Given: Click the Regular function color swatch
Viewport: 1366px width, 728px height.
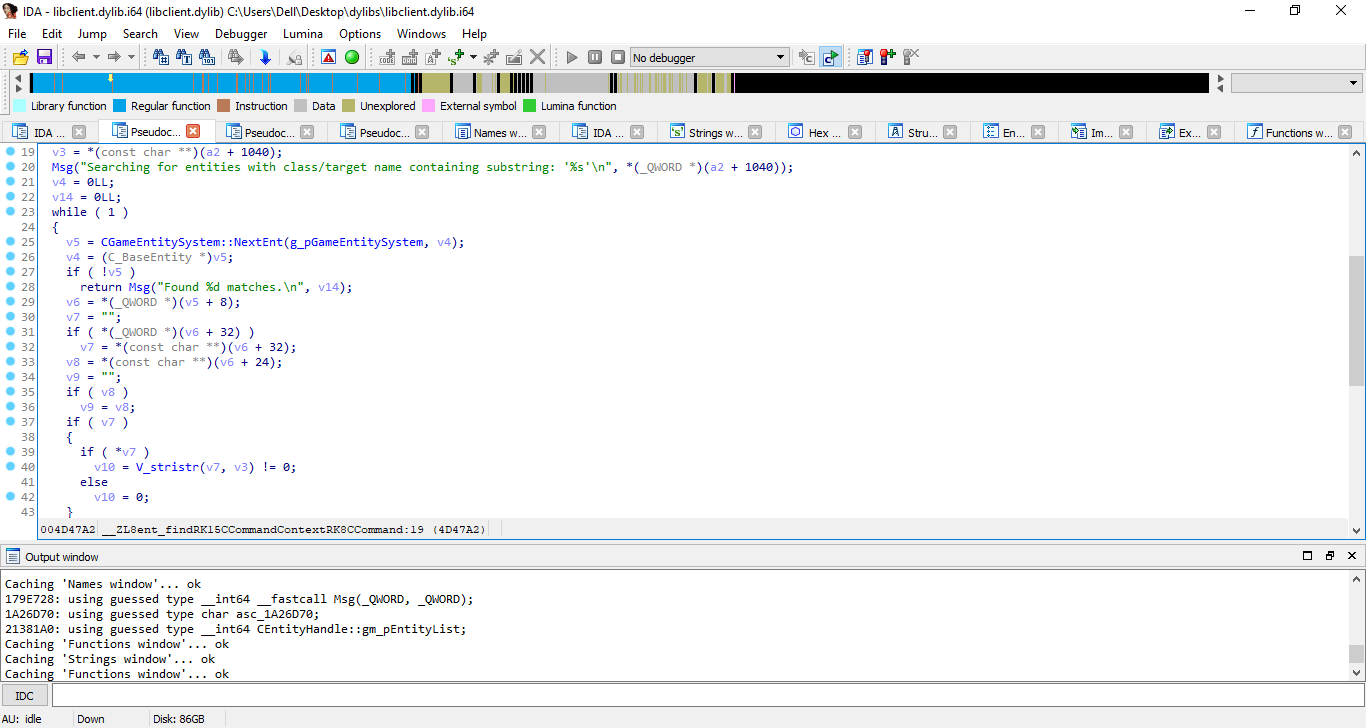Looking at the screenshot, I should tap(119, 106).
